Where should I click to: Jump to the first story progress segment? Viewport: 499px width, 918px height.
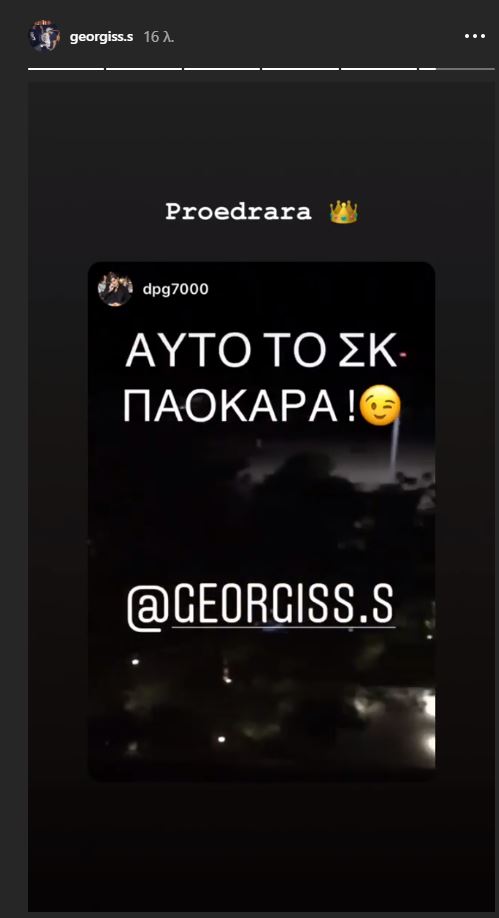click(x=66, y=69)
